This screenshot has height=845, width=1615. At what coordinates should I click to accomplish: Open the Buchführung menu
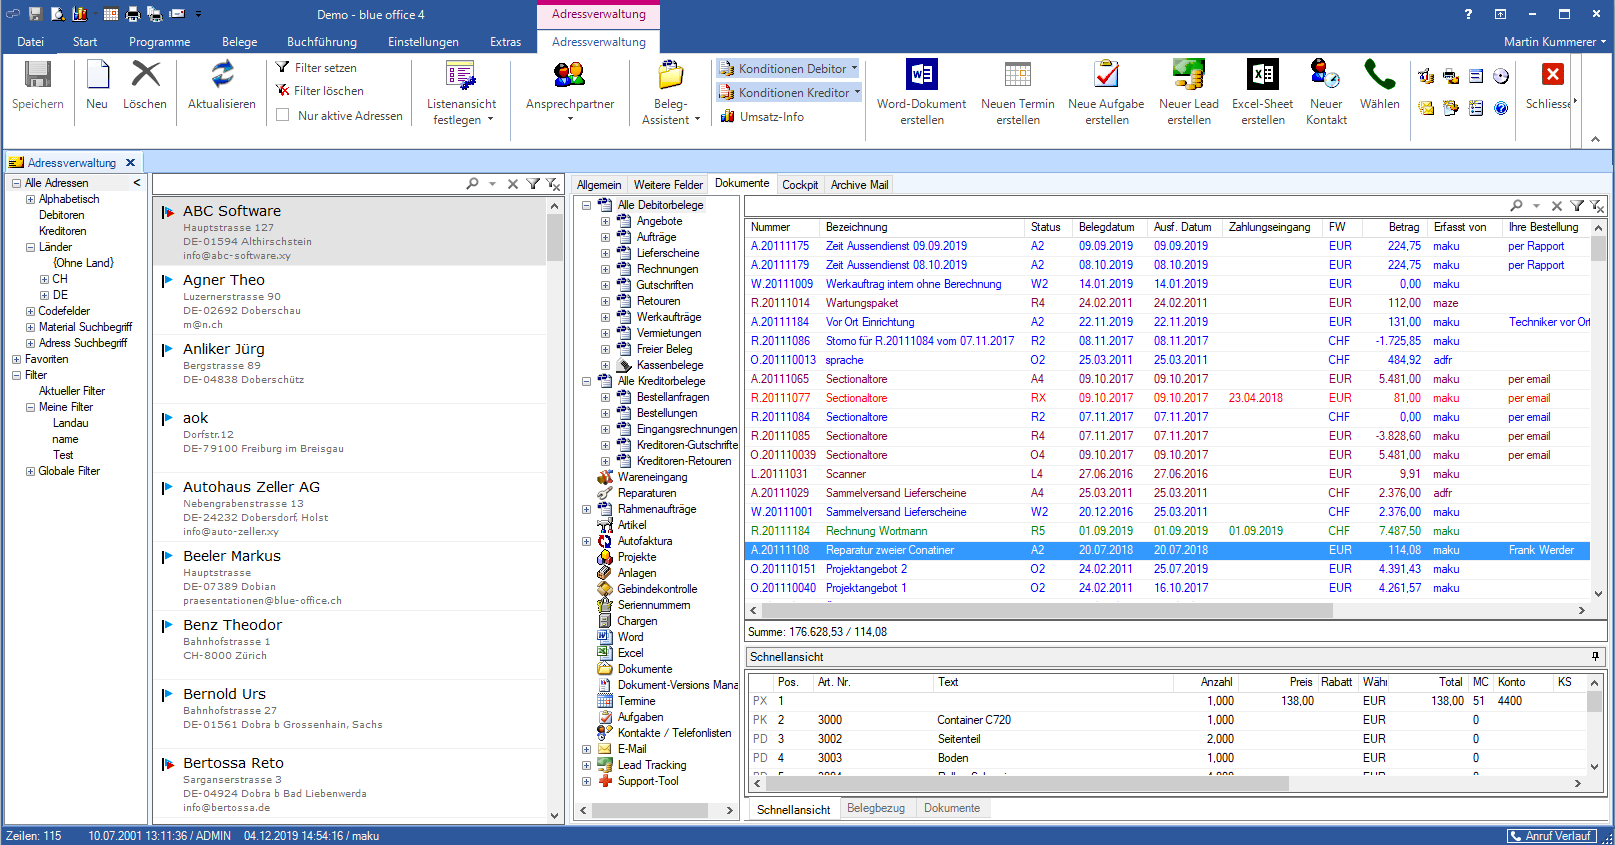point(321,42)
